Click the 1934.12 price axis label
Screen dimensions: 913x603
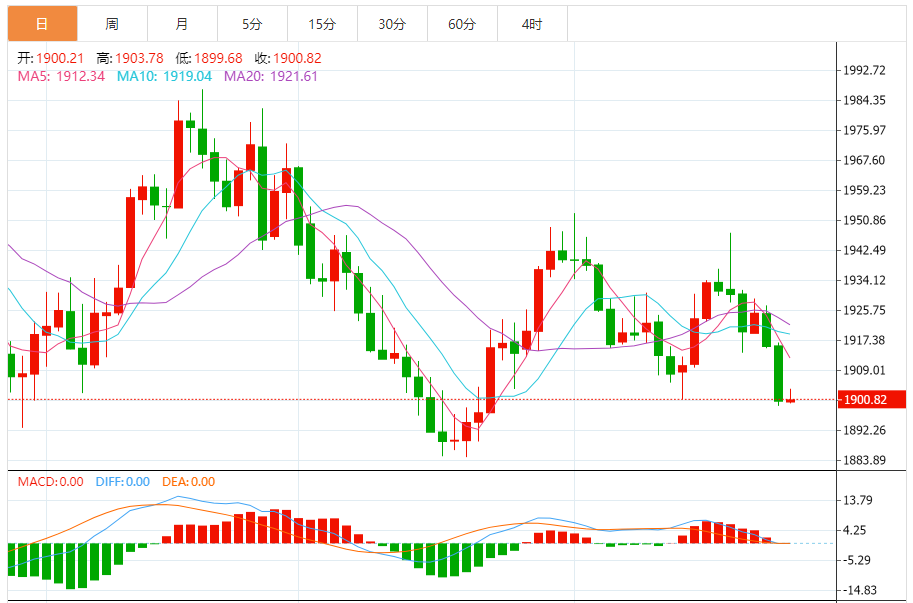coord(865,280)
